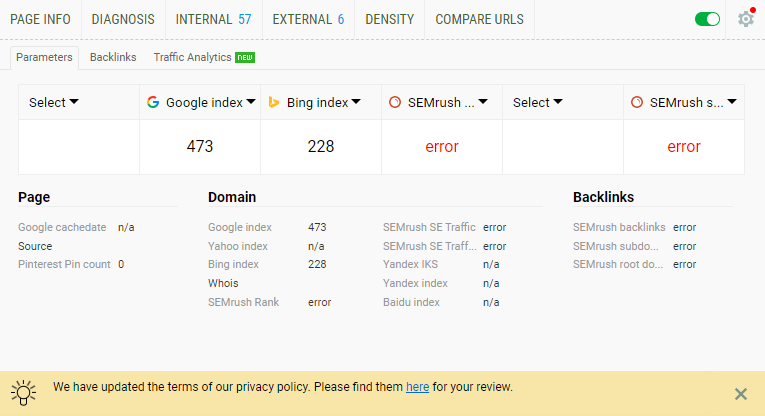Switch to the DENSITY tab
The height and width of the screenshot is (416, 765).
point(390,20)
